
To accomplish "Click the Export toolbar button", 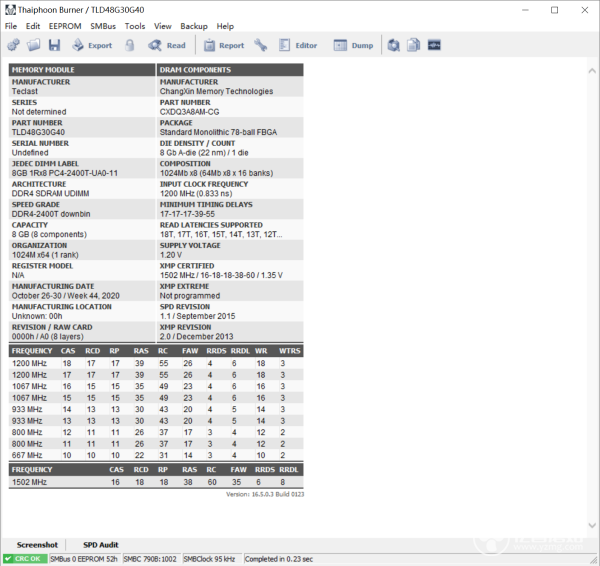I will (92, 45).
